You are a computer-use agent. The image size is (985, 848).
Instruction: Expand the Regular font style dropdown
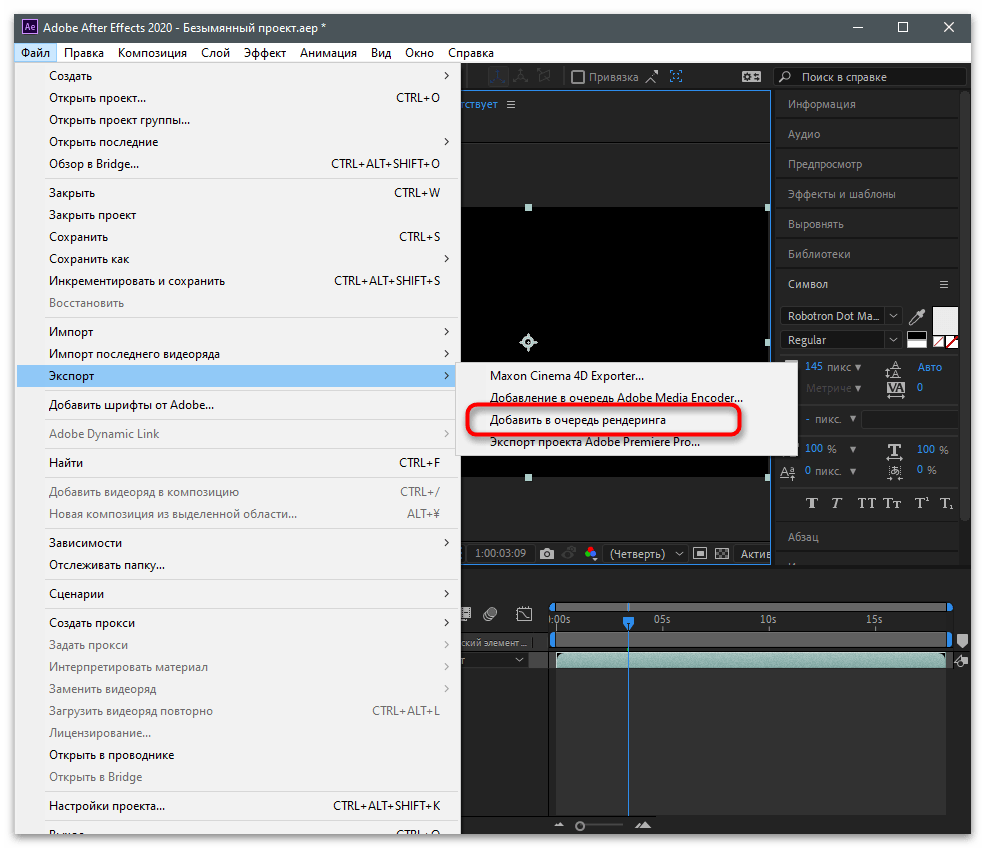(893, 340)
